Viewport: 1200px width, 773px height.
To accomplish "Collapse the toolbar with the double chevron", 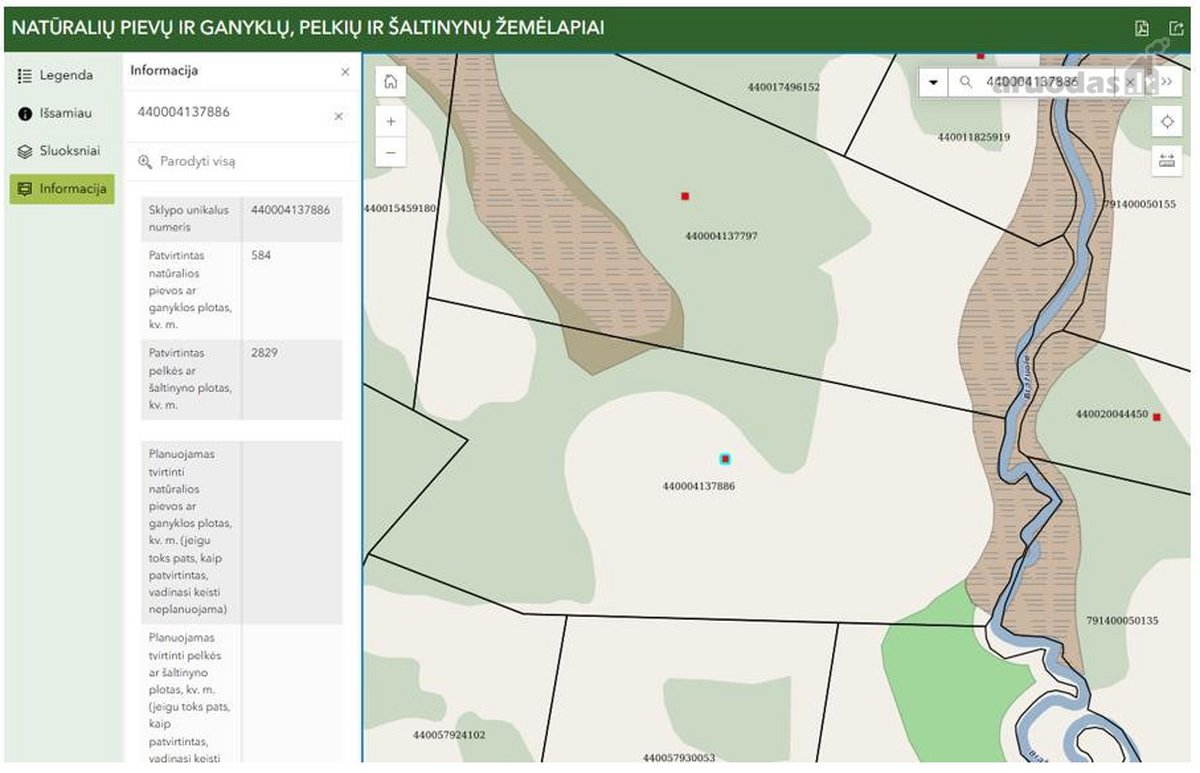I will (1166, 82).
